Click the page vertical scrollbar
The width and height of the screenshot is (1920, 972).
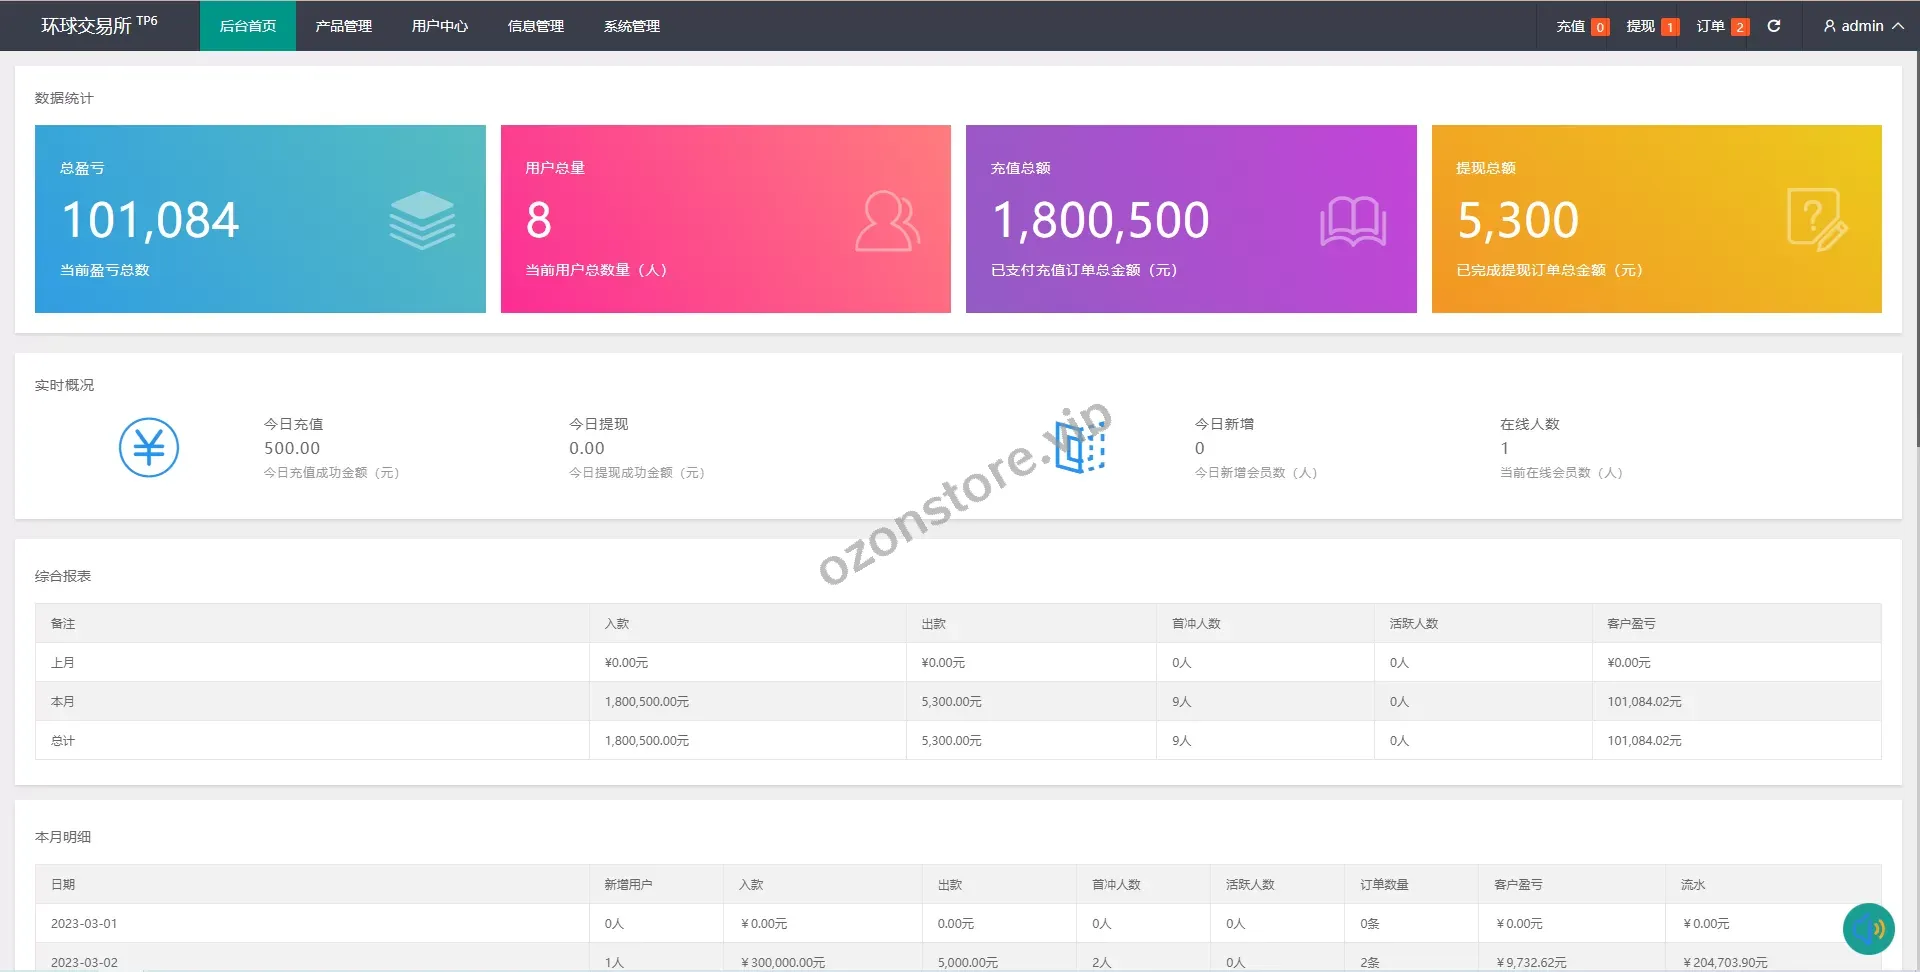pyautogui.click(x=1915, y=250)
